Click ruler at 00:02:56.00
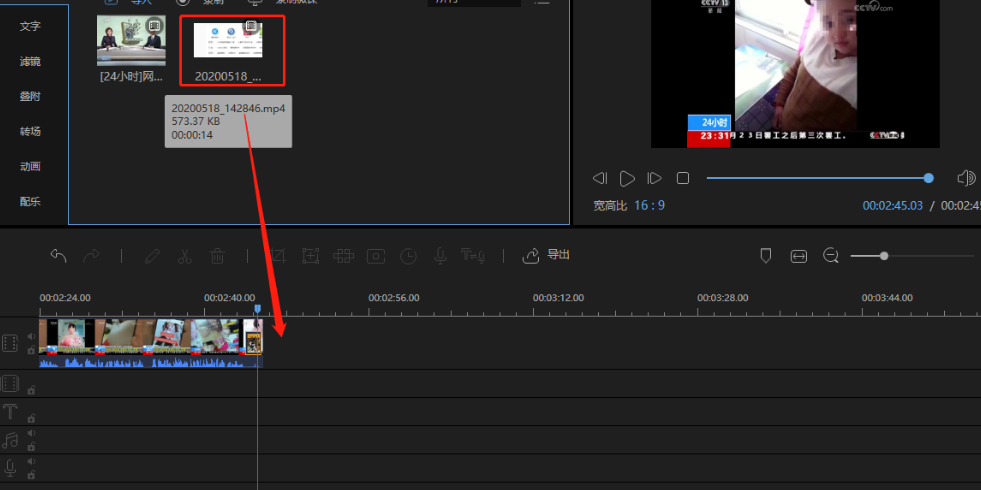981x490 pixels. click(394, 298)
